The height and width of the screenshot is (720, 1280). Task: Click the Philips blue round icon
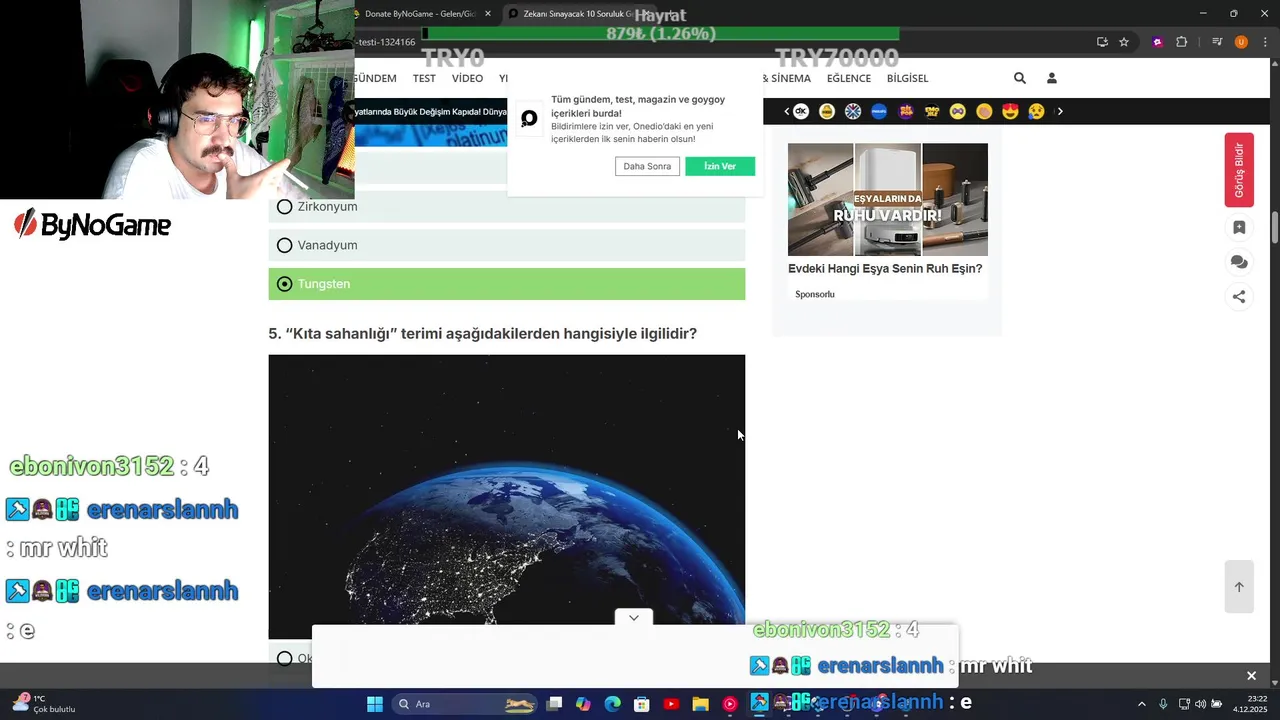pyautogui.click(x=879, y=111)
